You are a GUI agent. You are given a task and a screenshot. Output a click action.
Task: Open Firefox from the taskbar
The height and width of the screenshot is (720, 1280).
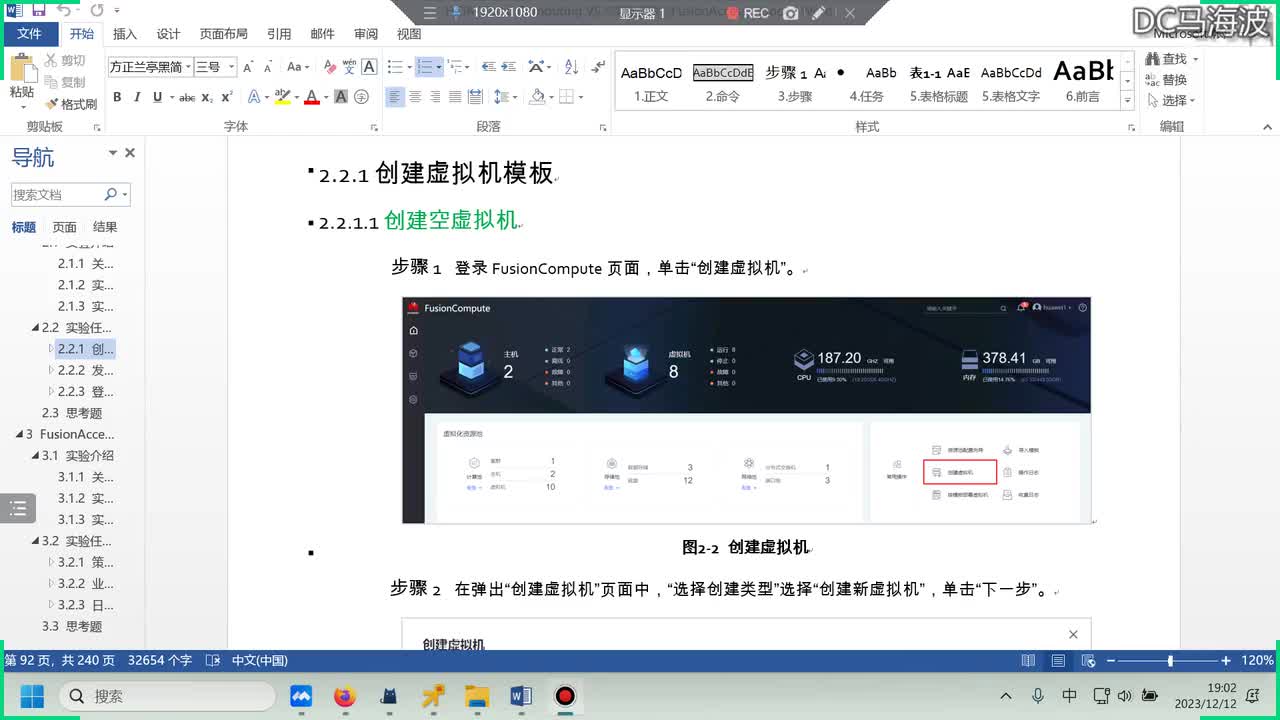345,696
